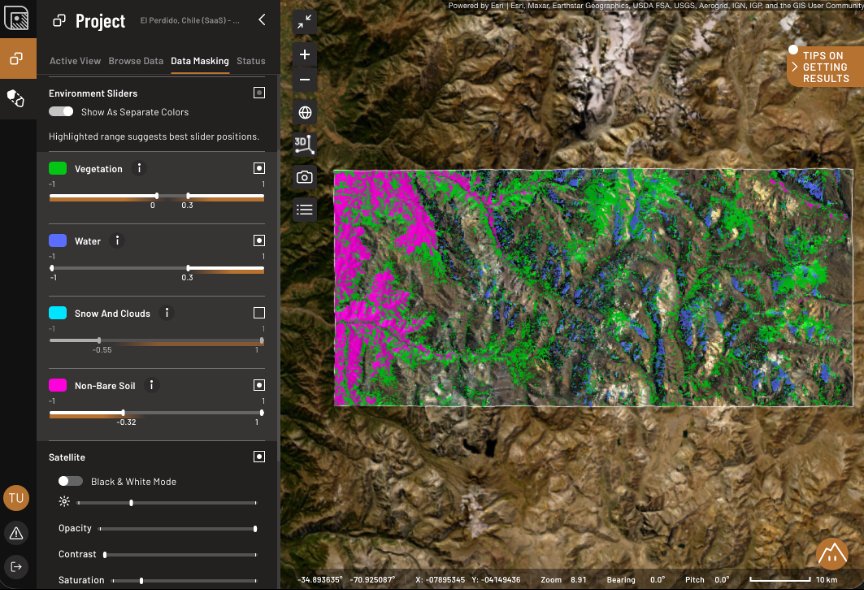Viewport: 864px width, 590px height.
Task: Expand Tips On Getting Results panel
Action: point(825,67)
